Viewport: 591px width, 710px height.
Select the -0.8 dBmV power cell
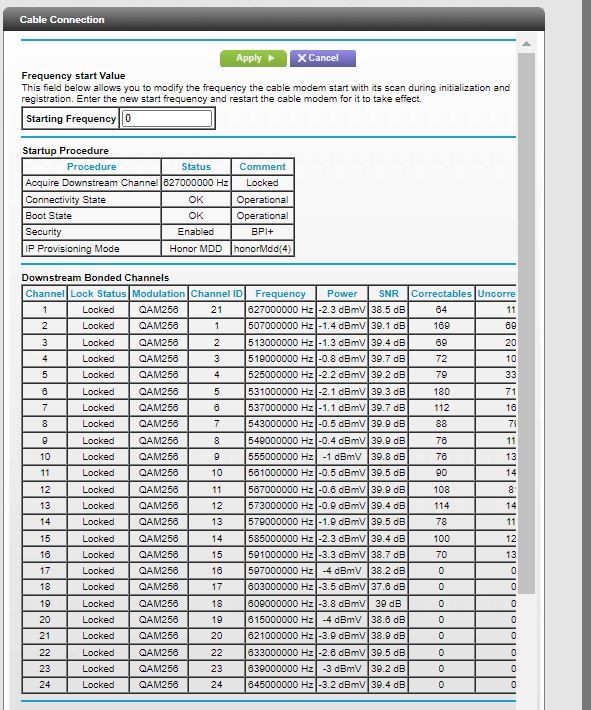tap(342, 359)
